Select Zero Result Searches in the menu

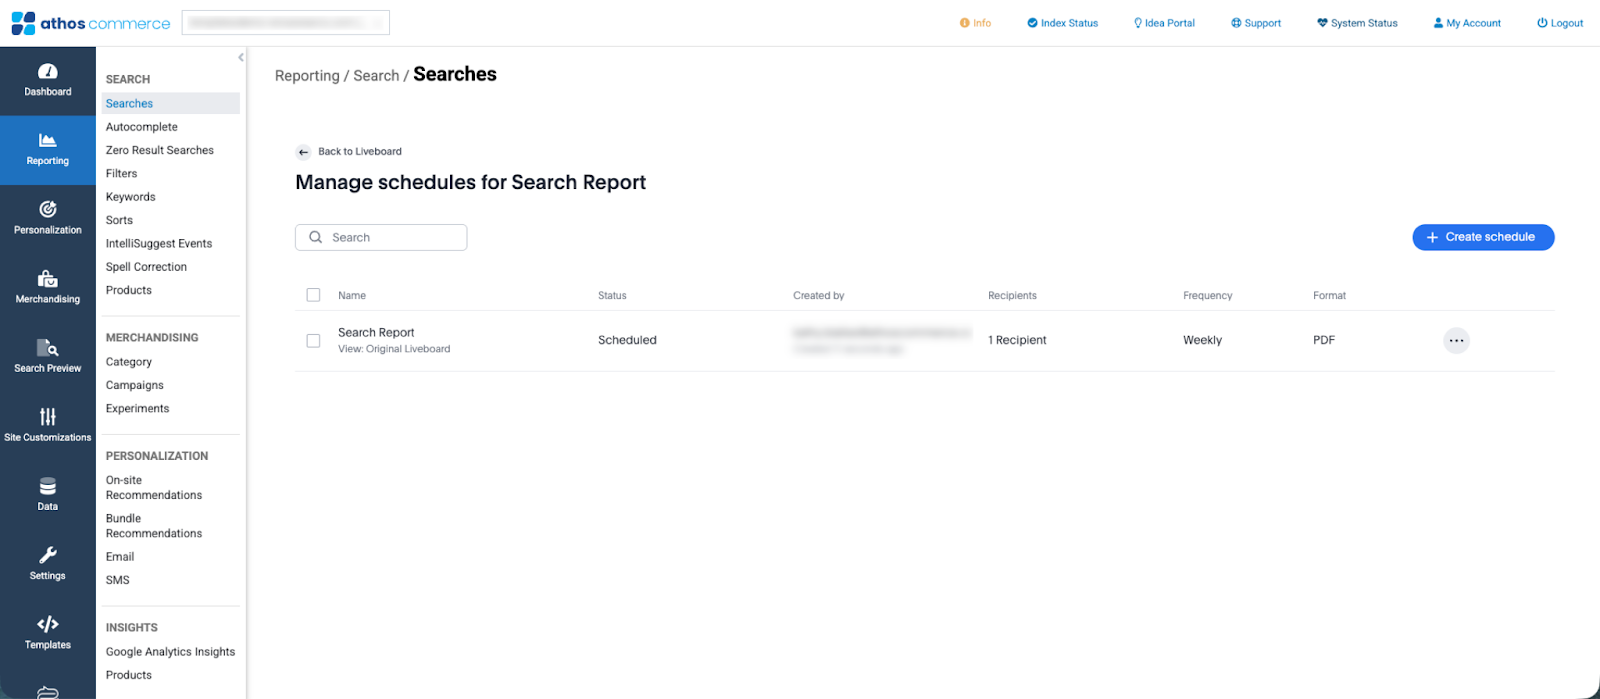coord(160,150)
